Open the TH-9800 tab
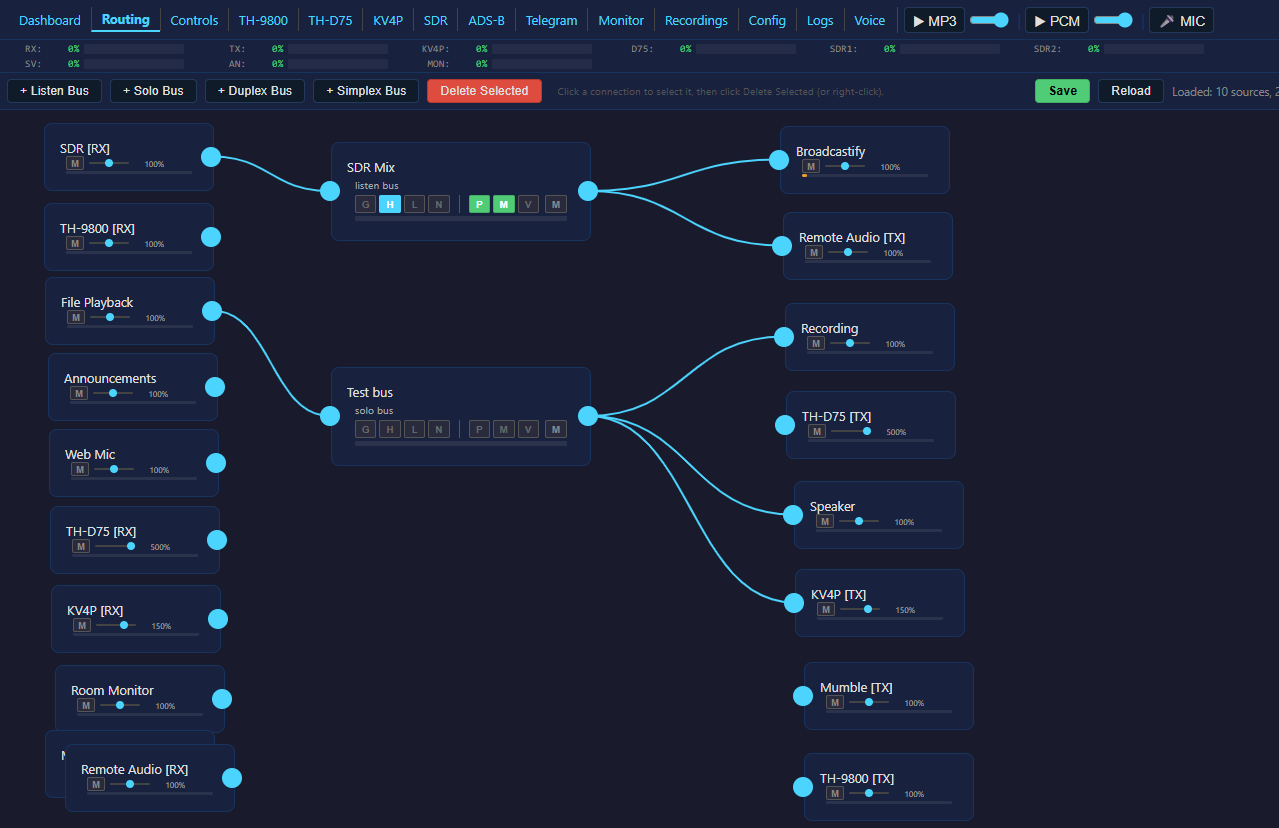The width and height of the screenshot is (1279, 828). [x=263, y=20]
